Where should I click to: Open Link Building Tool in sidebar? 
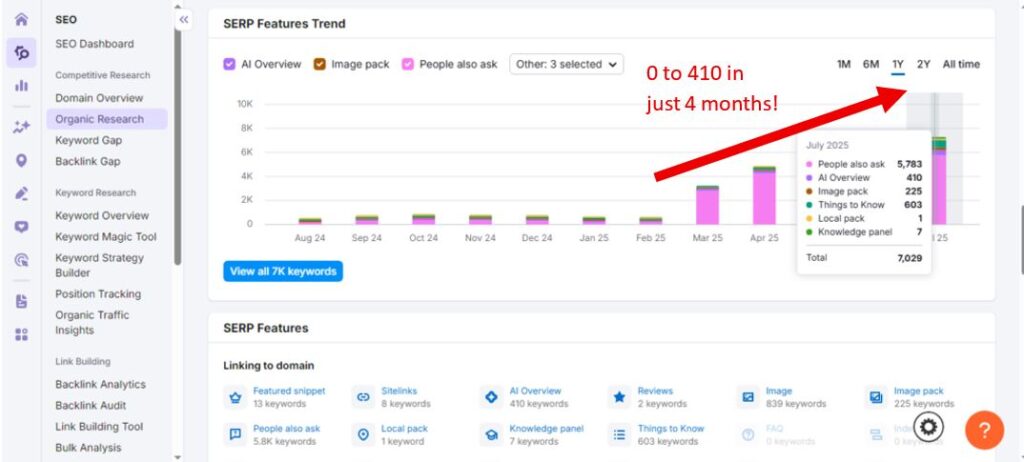coord(99,426)
